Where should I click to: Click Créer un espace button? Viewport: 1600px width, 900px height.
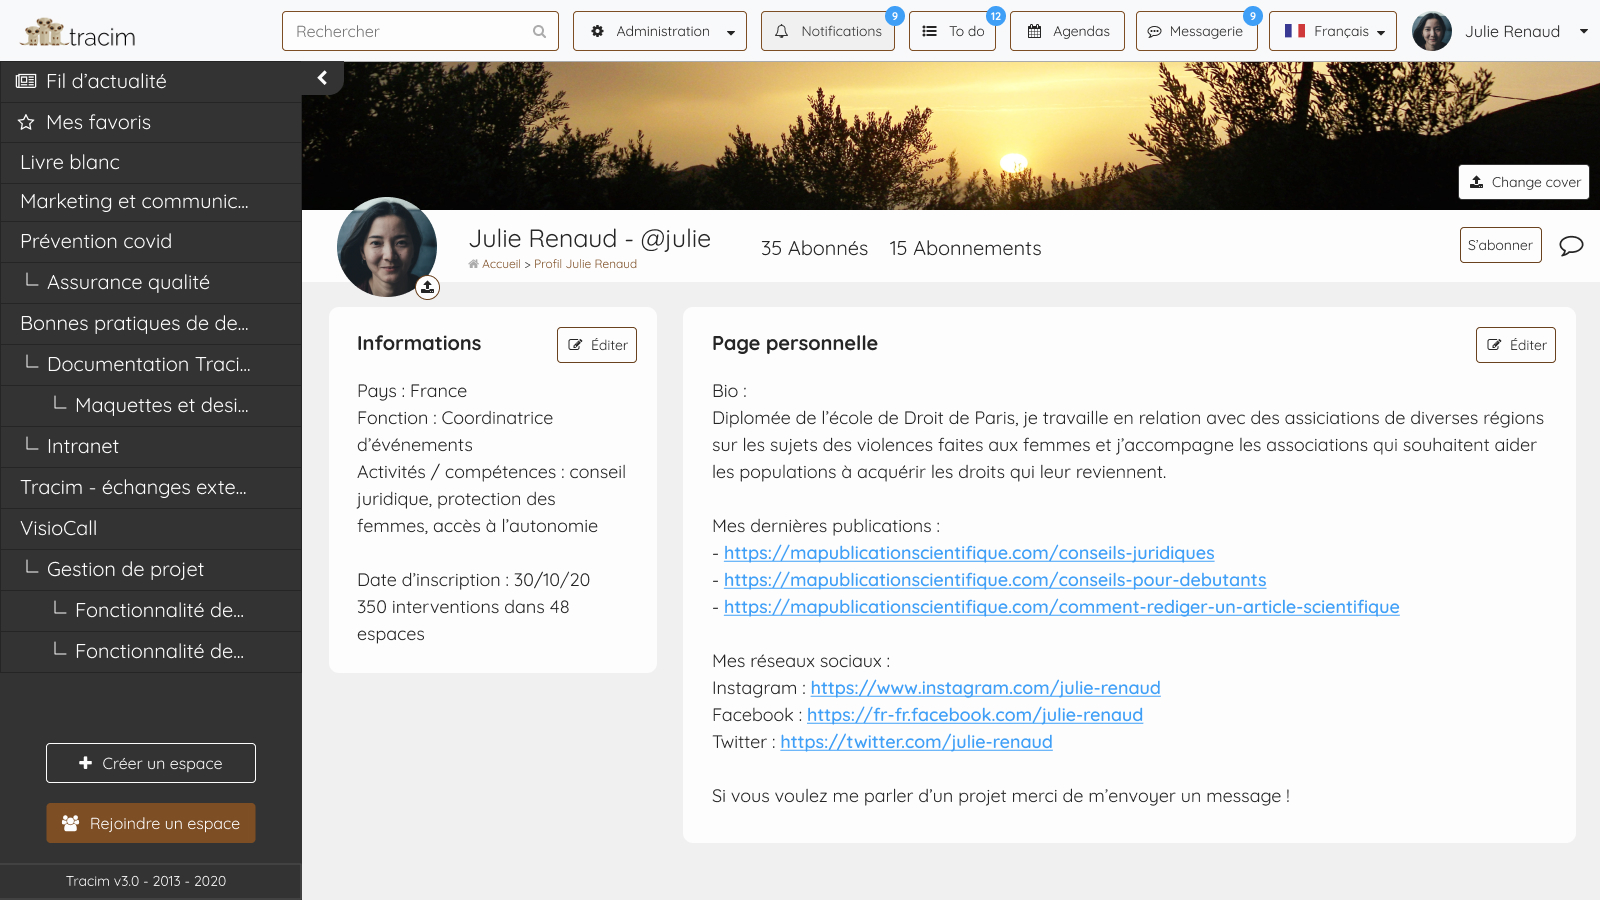[x=151, y=763]
